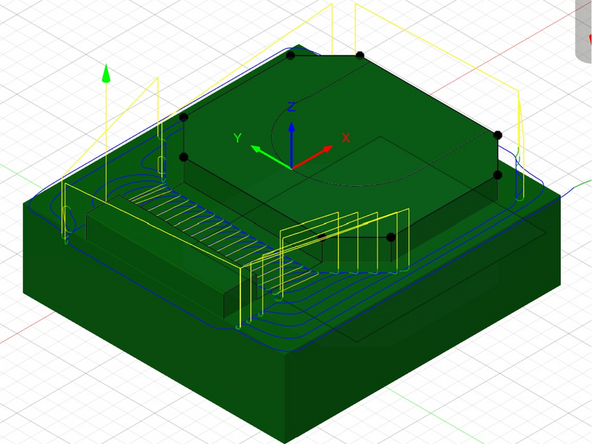Click the blue Z axis label
The image size is (592, 444).
[x=291, y=107]
